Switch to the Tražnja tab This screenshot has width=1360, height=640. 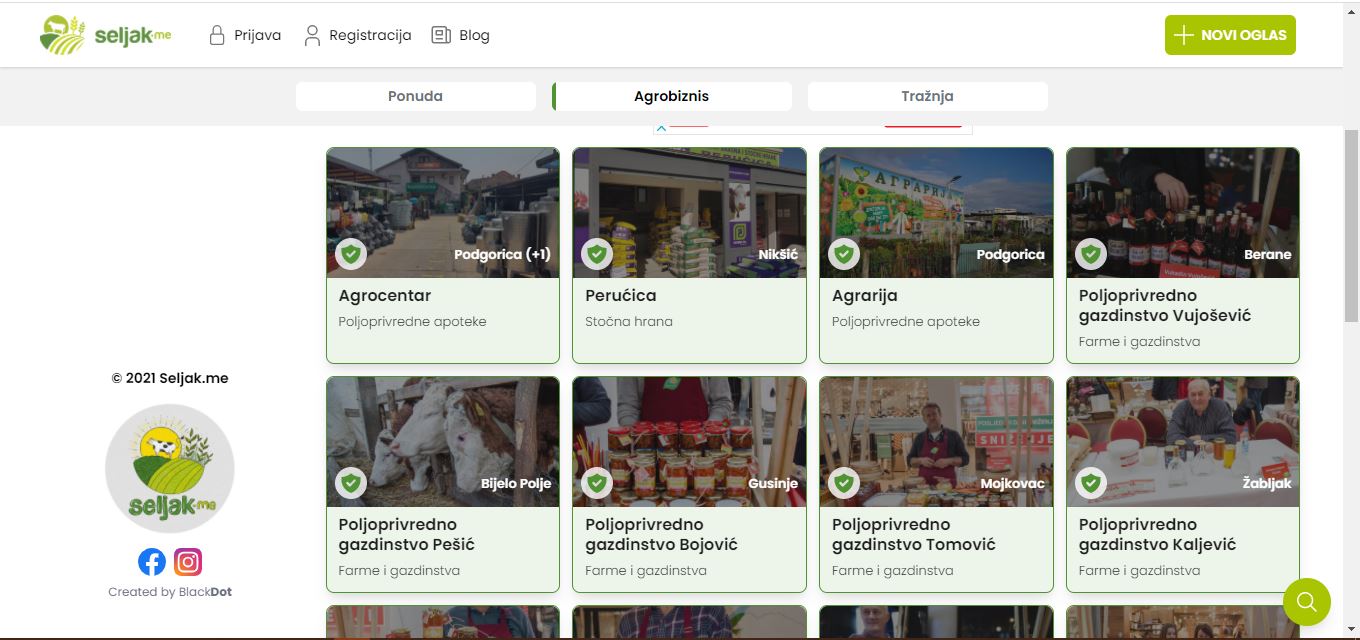point(928,96)
